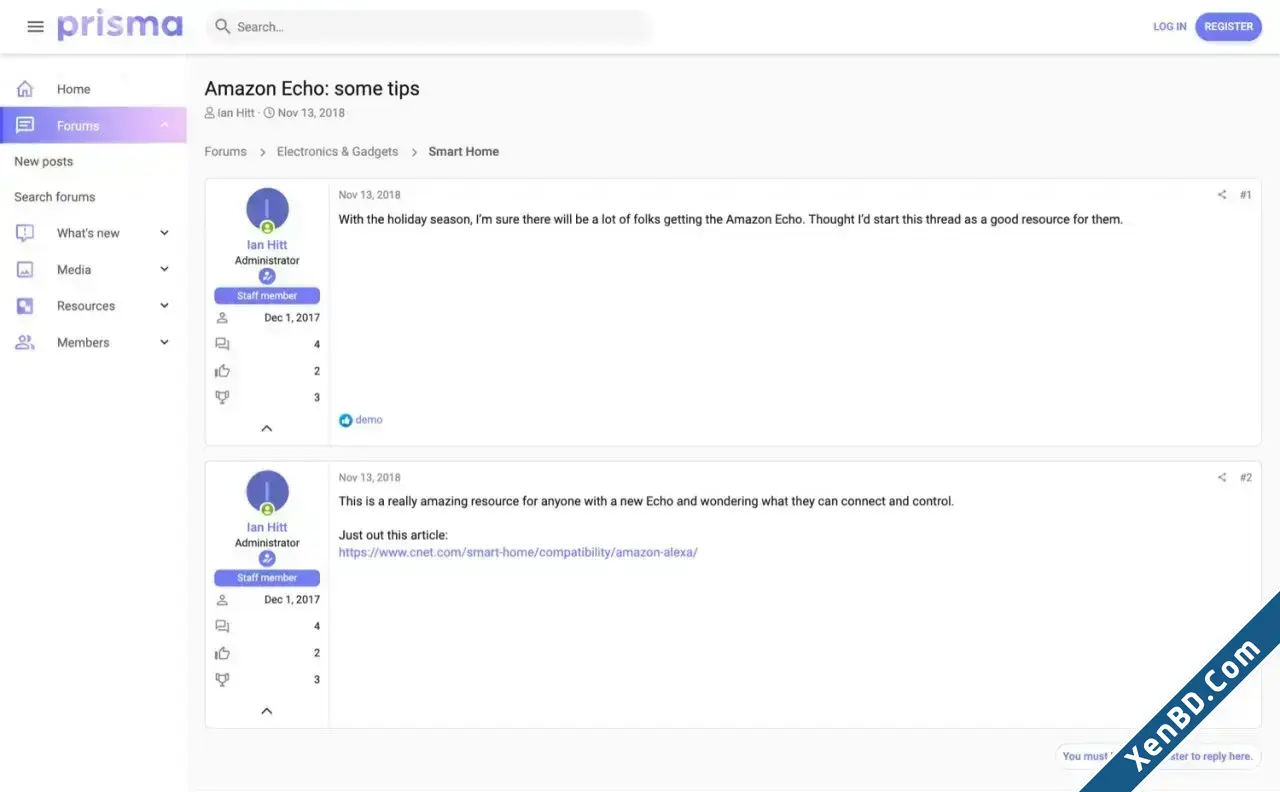Click the #2 post permalink
The height and width of the screenshot is (792, 1280).
[x=1246, y=478]
